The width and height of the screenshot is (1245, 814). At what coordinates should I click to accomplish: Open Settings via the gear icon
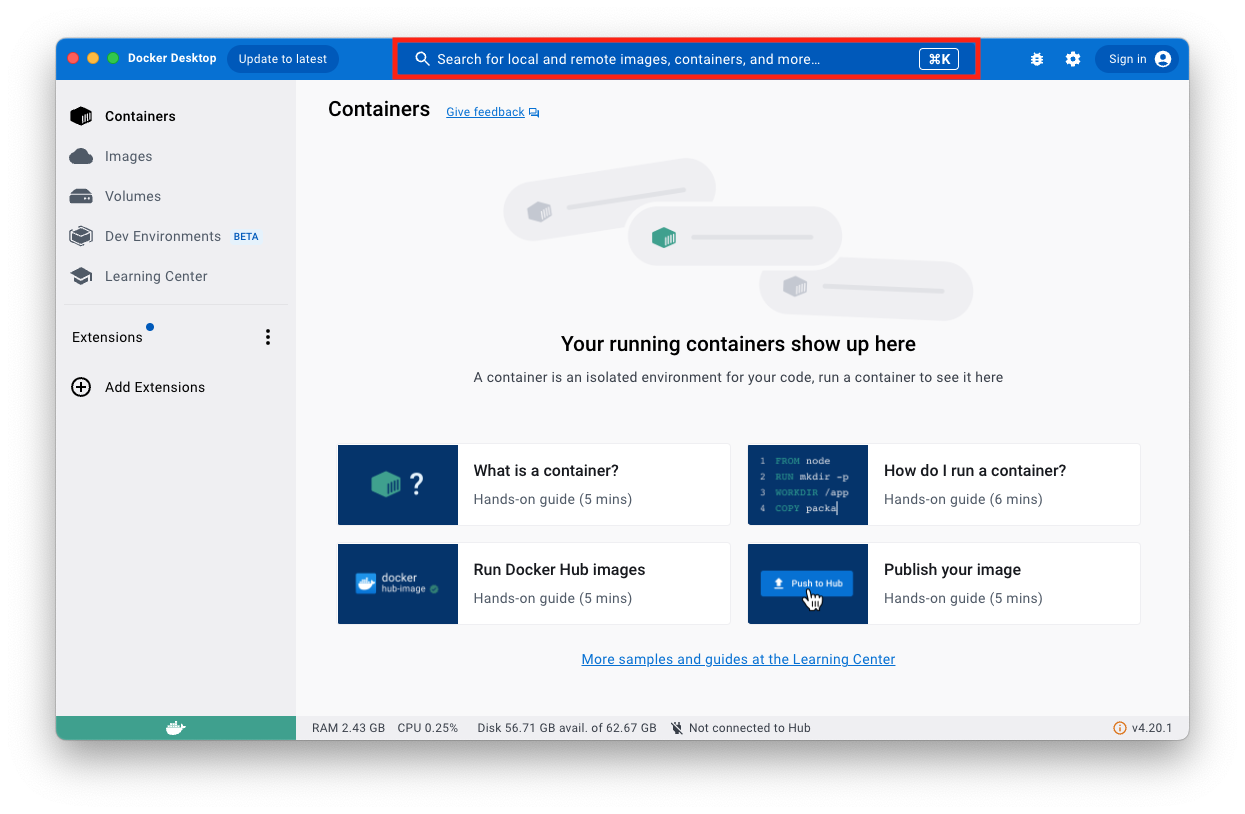[1073, 59]
